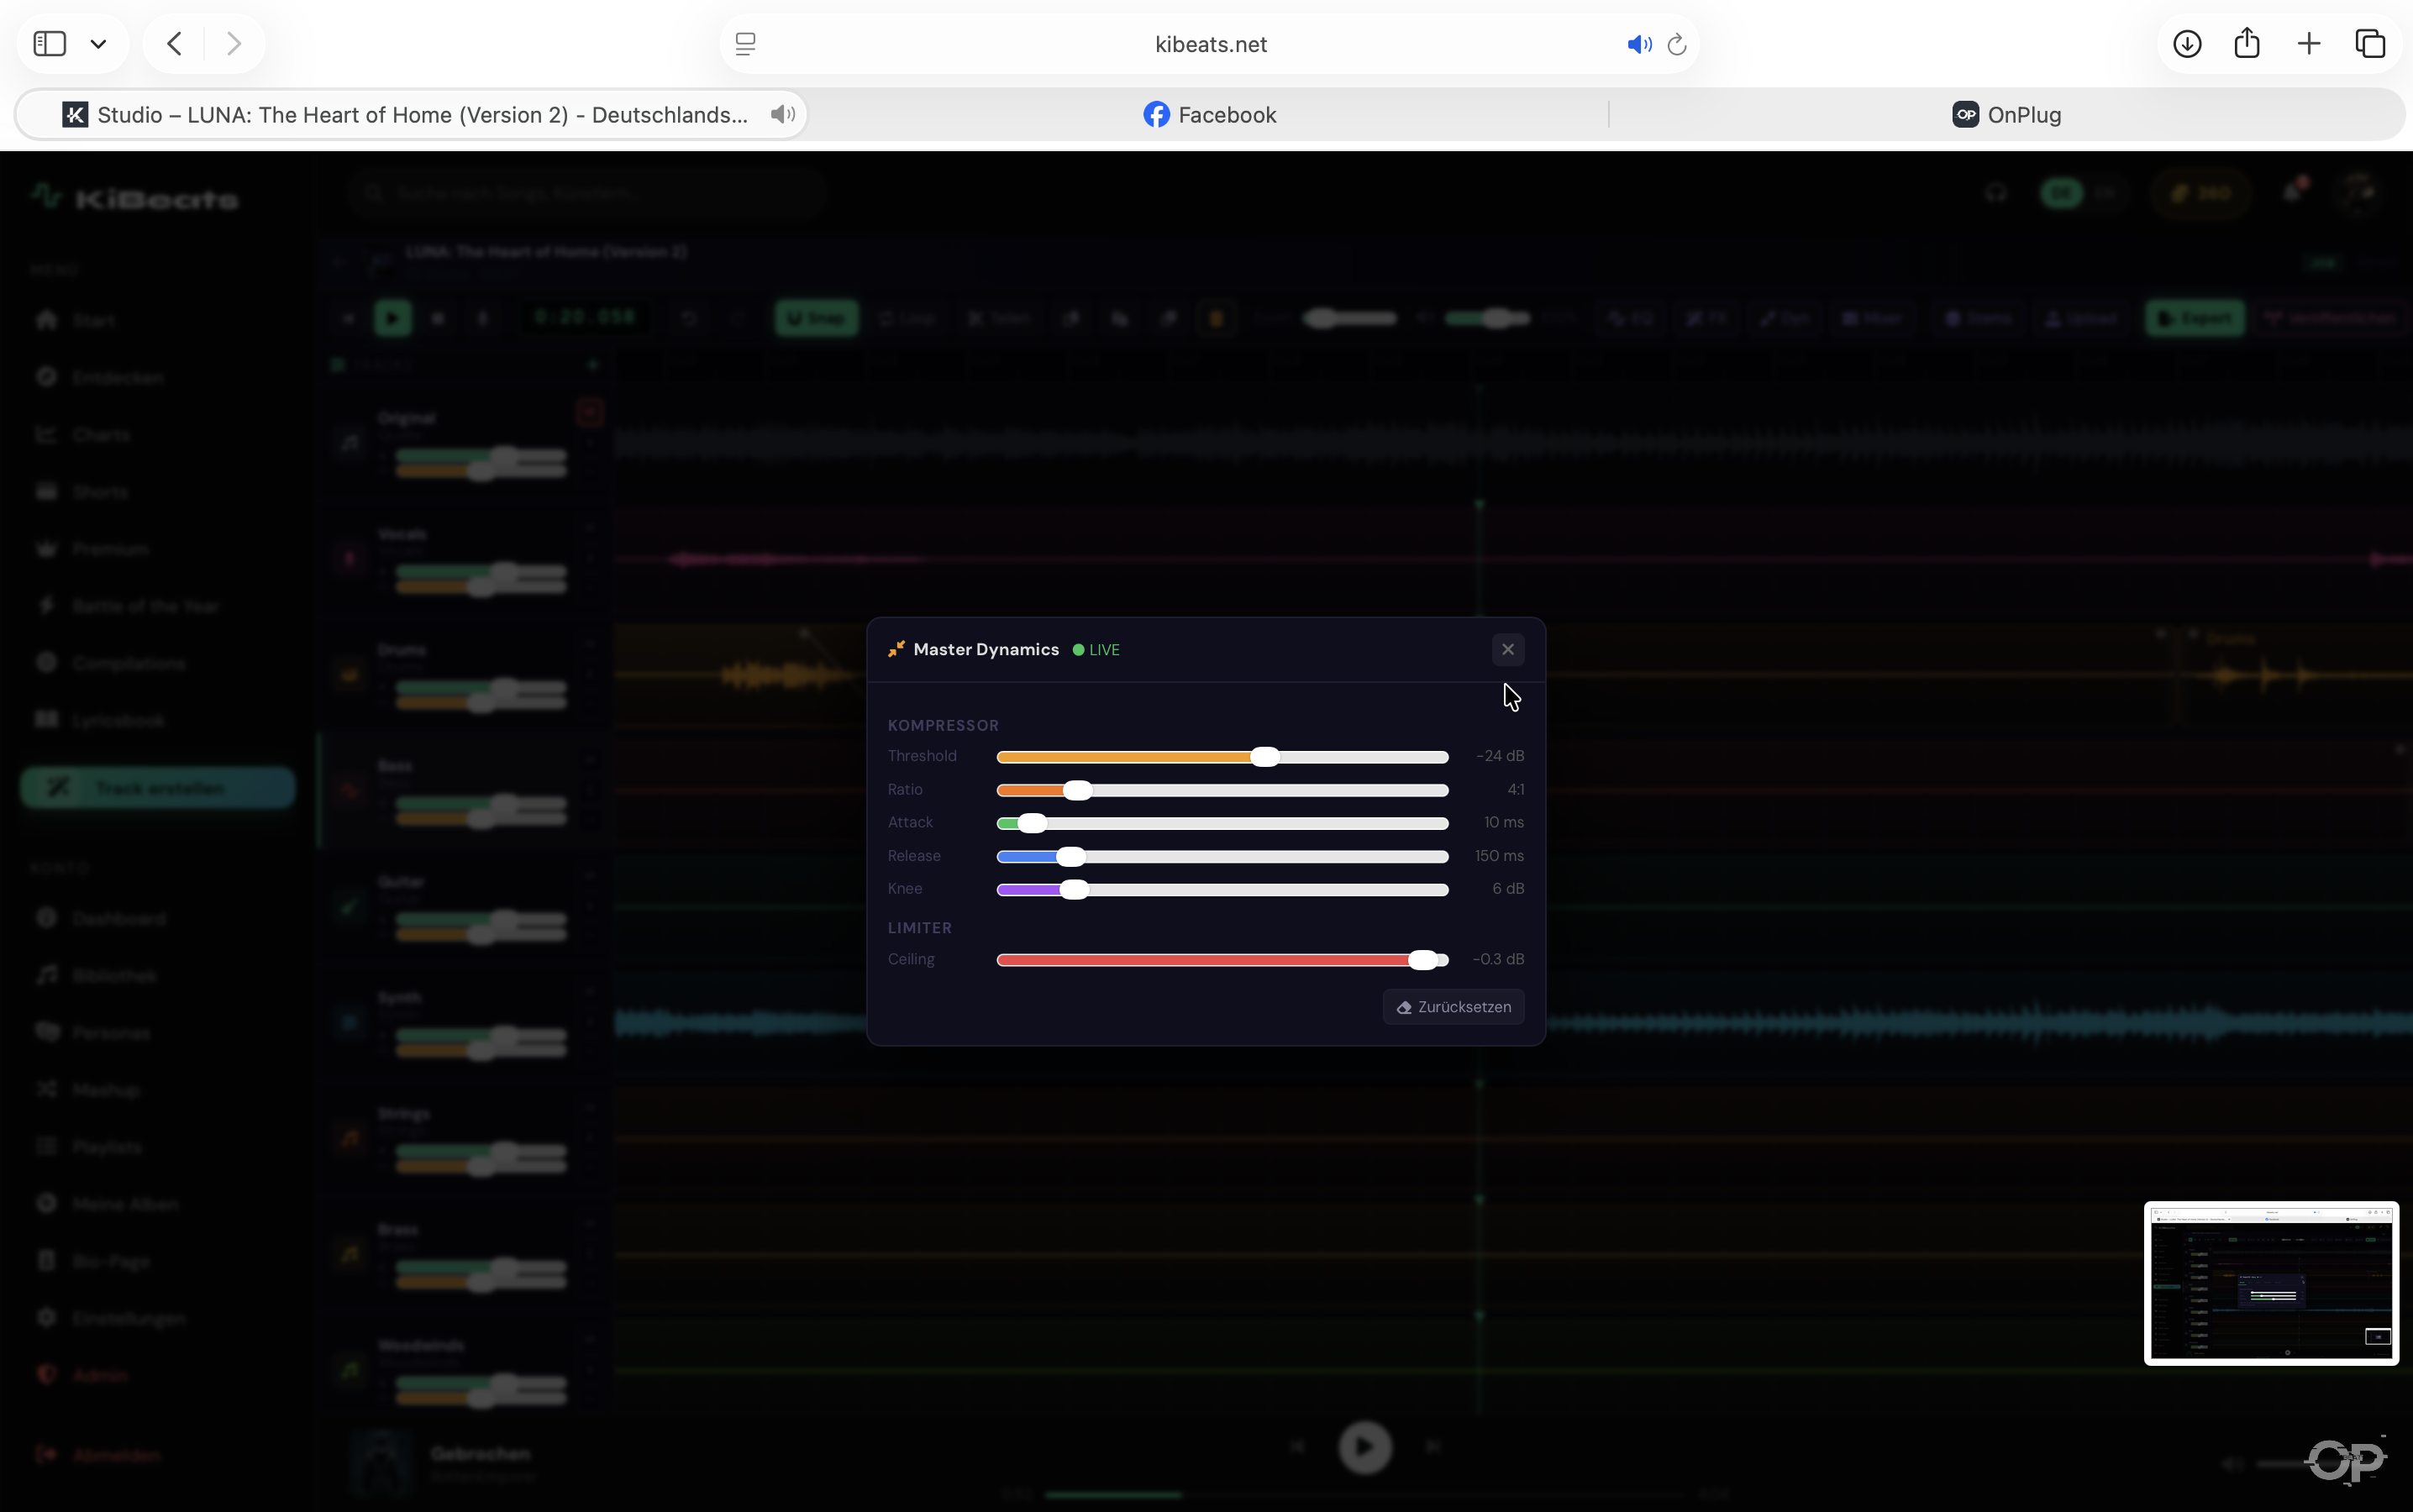Click the green Export button
This screenshot has height=1512, width=2413.
[2194, 319]
